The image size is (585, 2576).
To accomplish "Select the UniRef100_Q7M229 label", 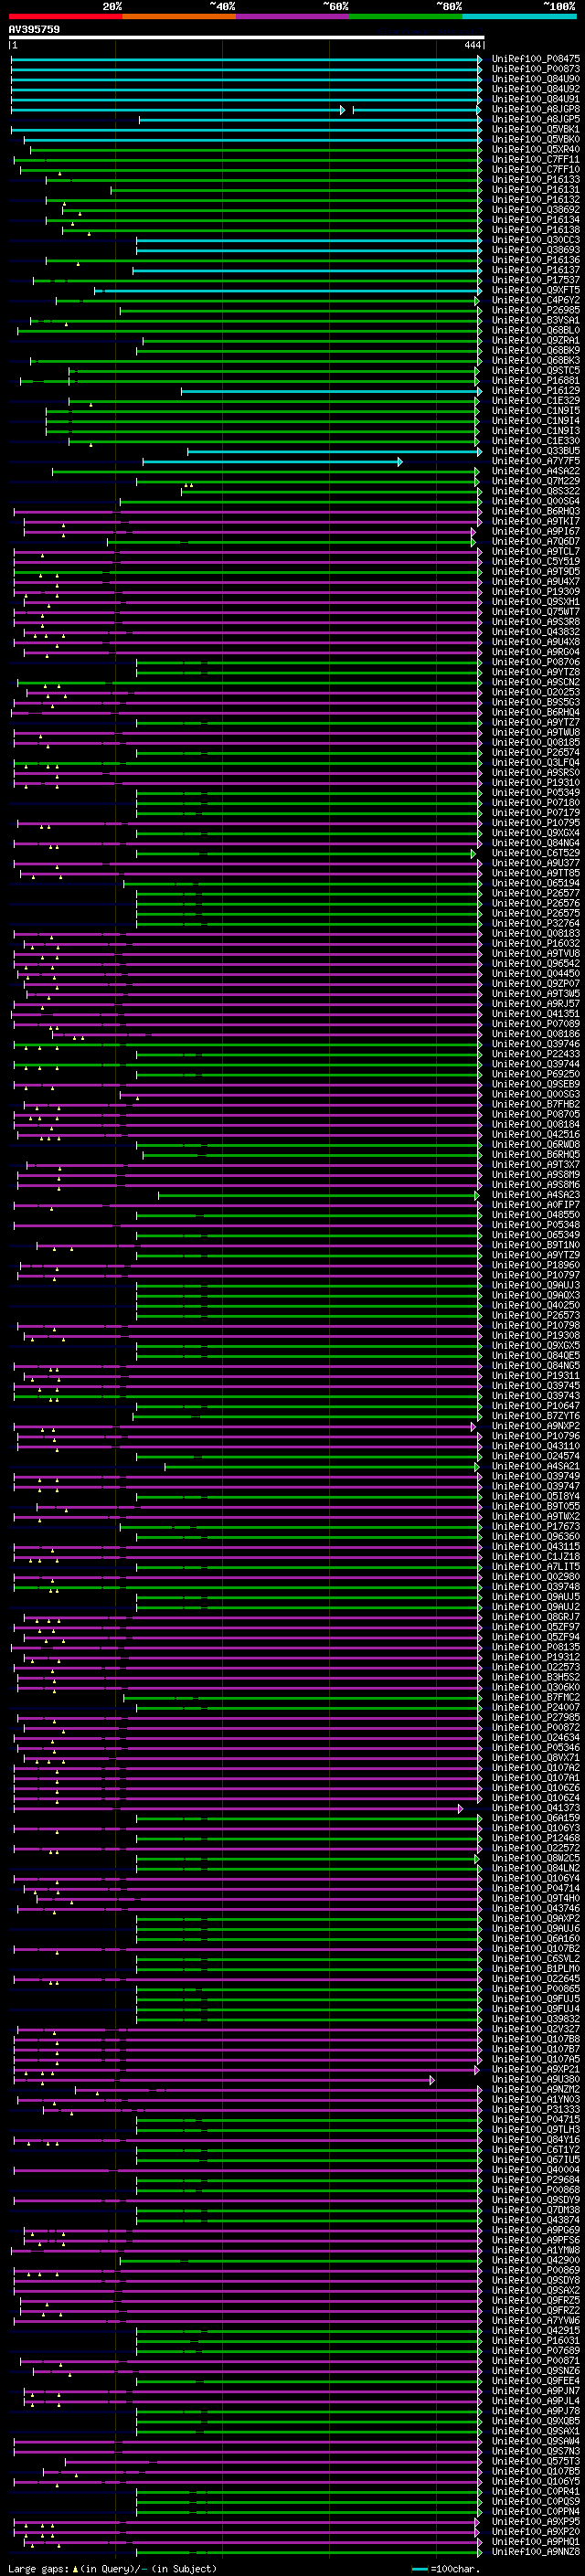I will click(536, 481).
